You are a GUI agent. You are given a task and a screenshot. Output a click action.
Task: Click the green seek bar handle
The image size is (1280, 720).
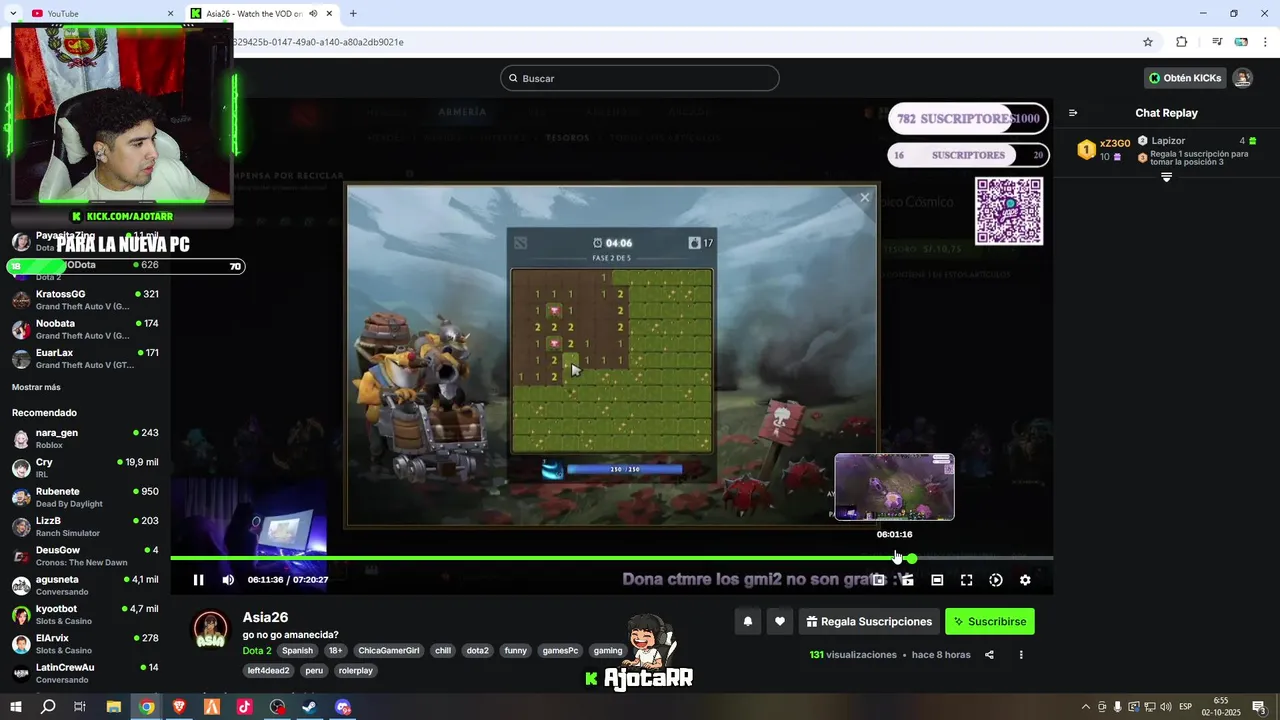click(911, 558)
